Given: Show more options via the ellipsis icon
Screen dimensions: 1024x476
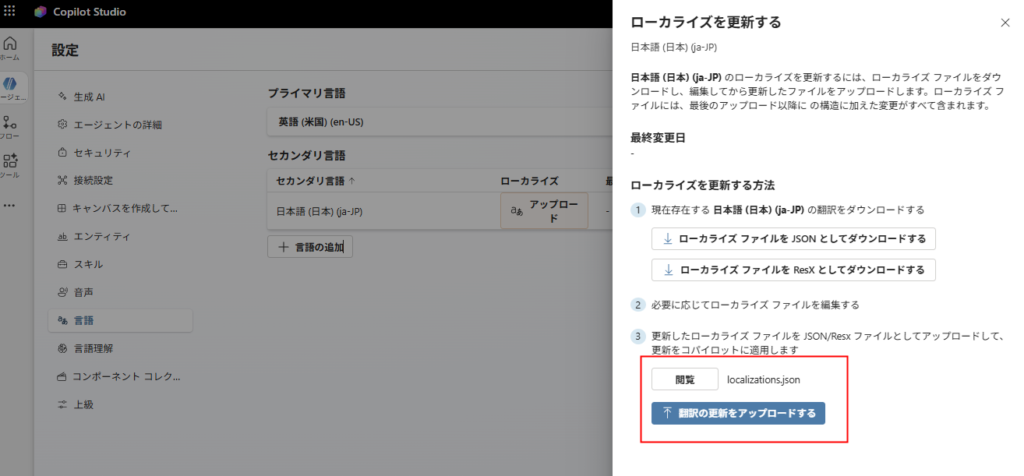Looking at the screenshot, I should (10, 205).
